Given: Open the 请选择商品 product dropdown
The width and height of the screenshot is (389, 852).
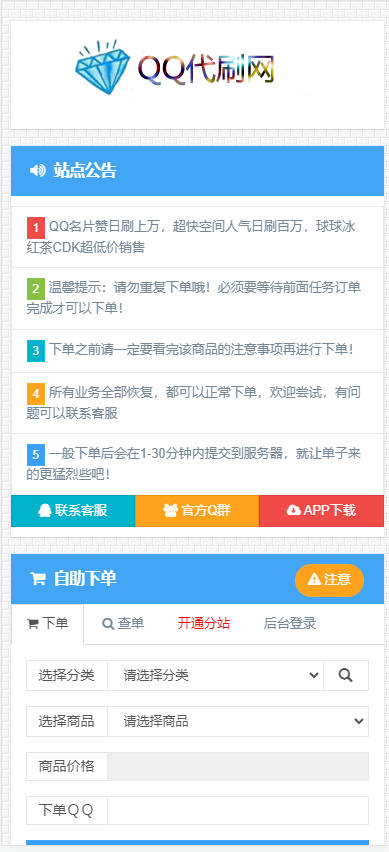Looking at the screenshot, I should [238, 722].
